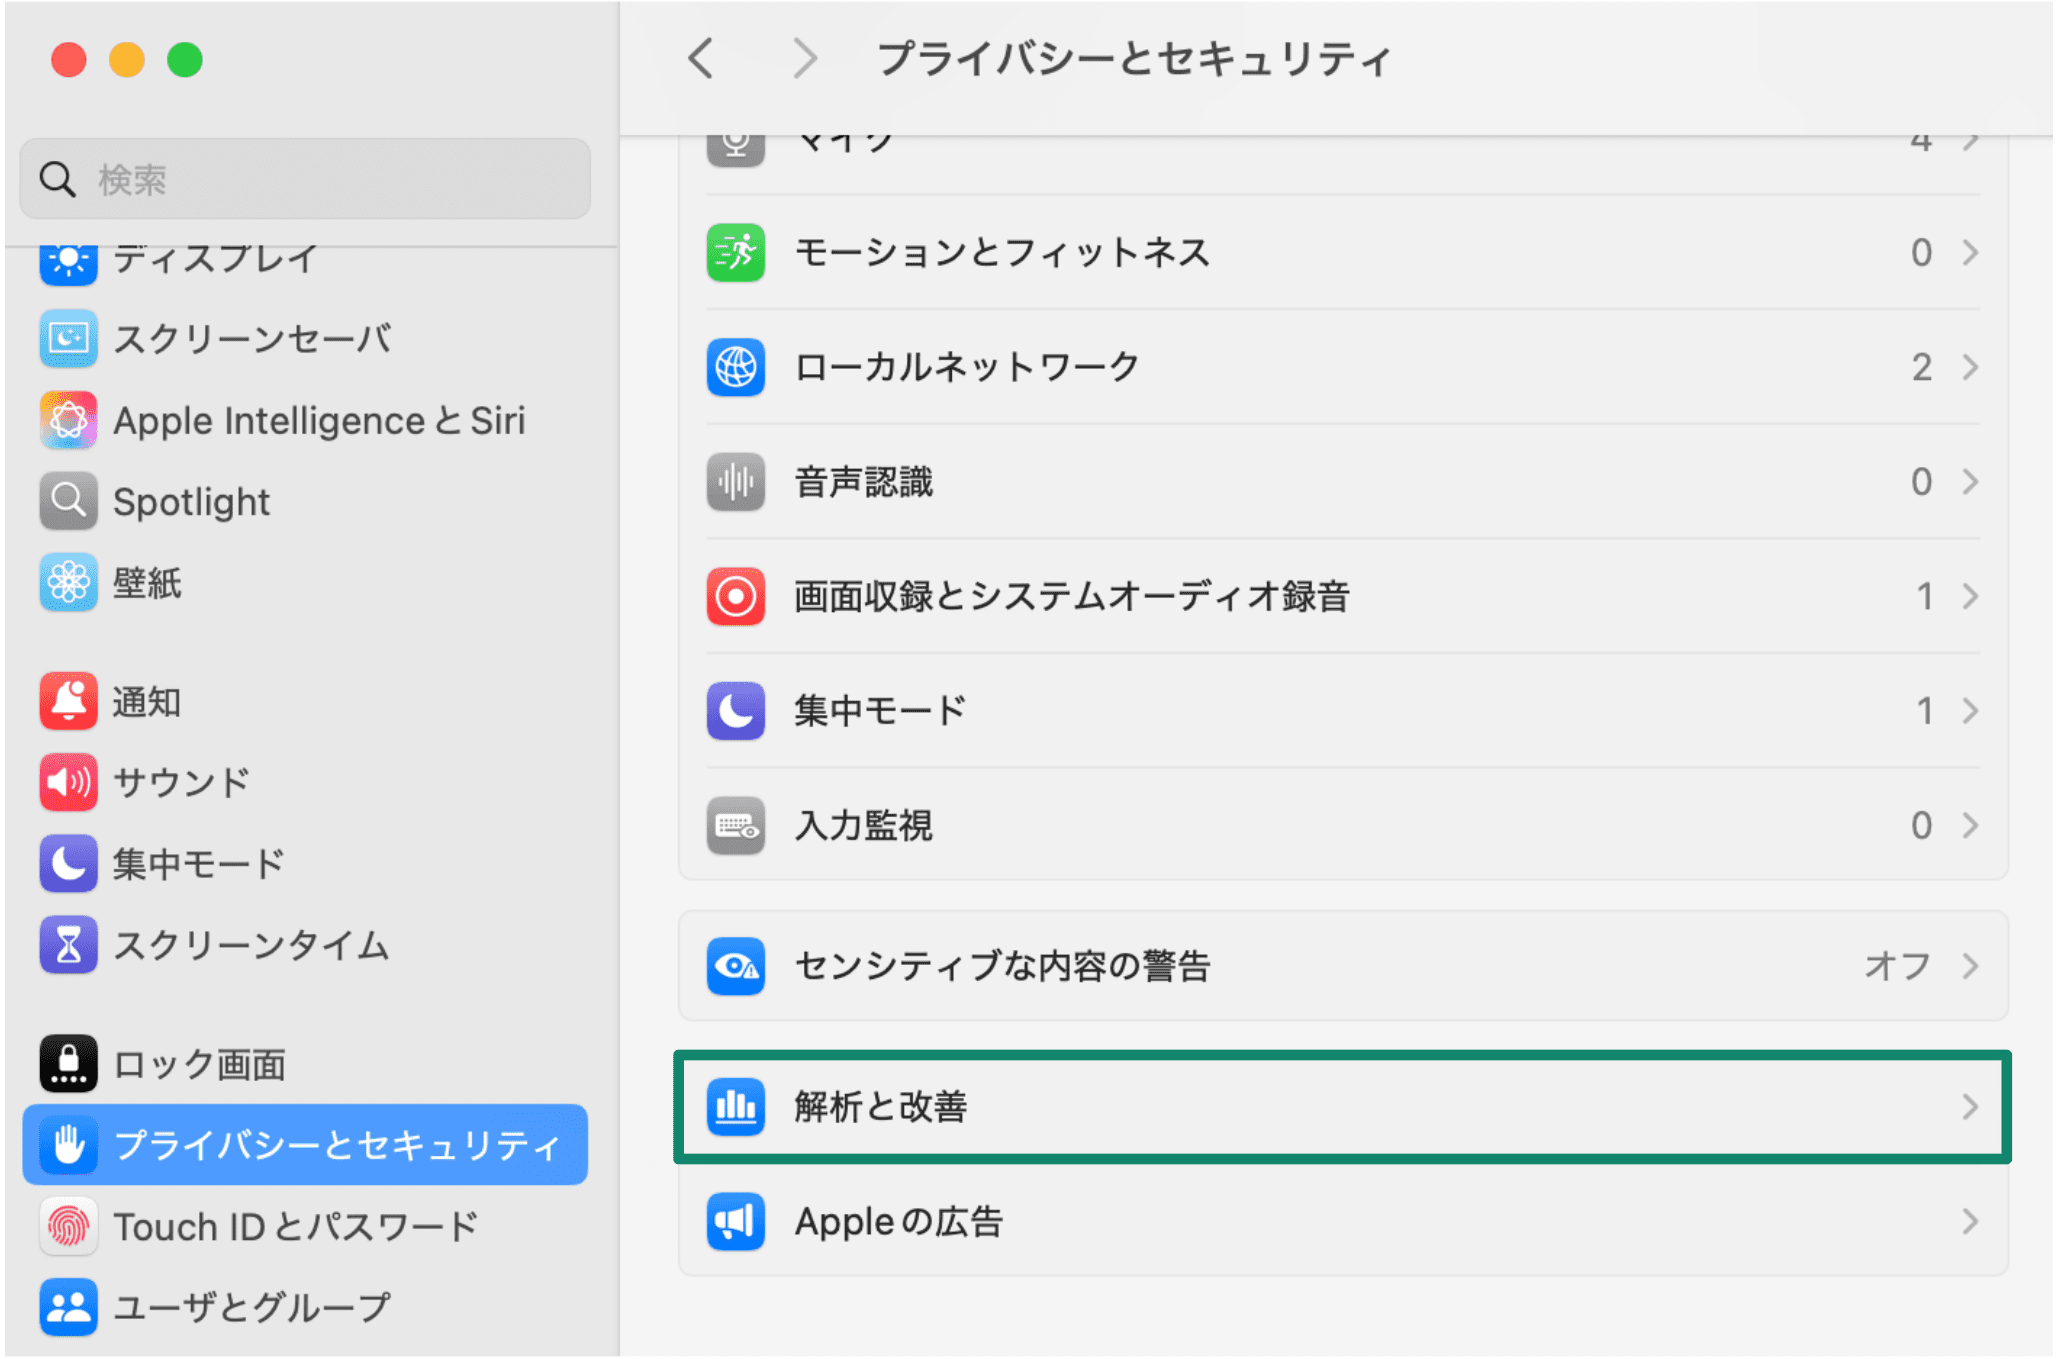Click the back navigation arrow

[x=700, y=59]
